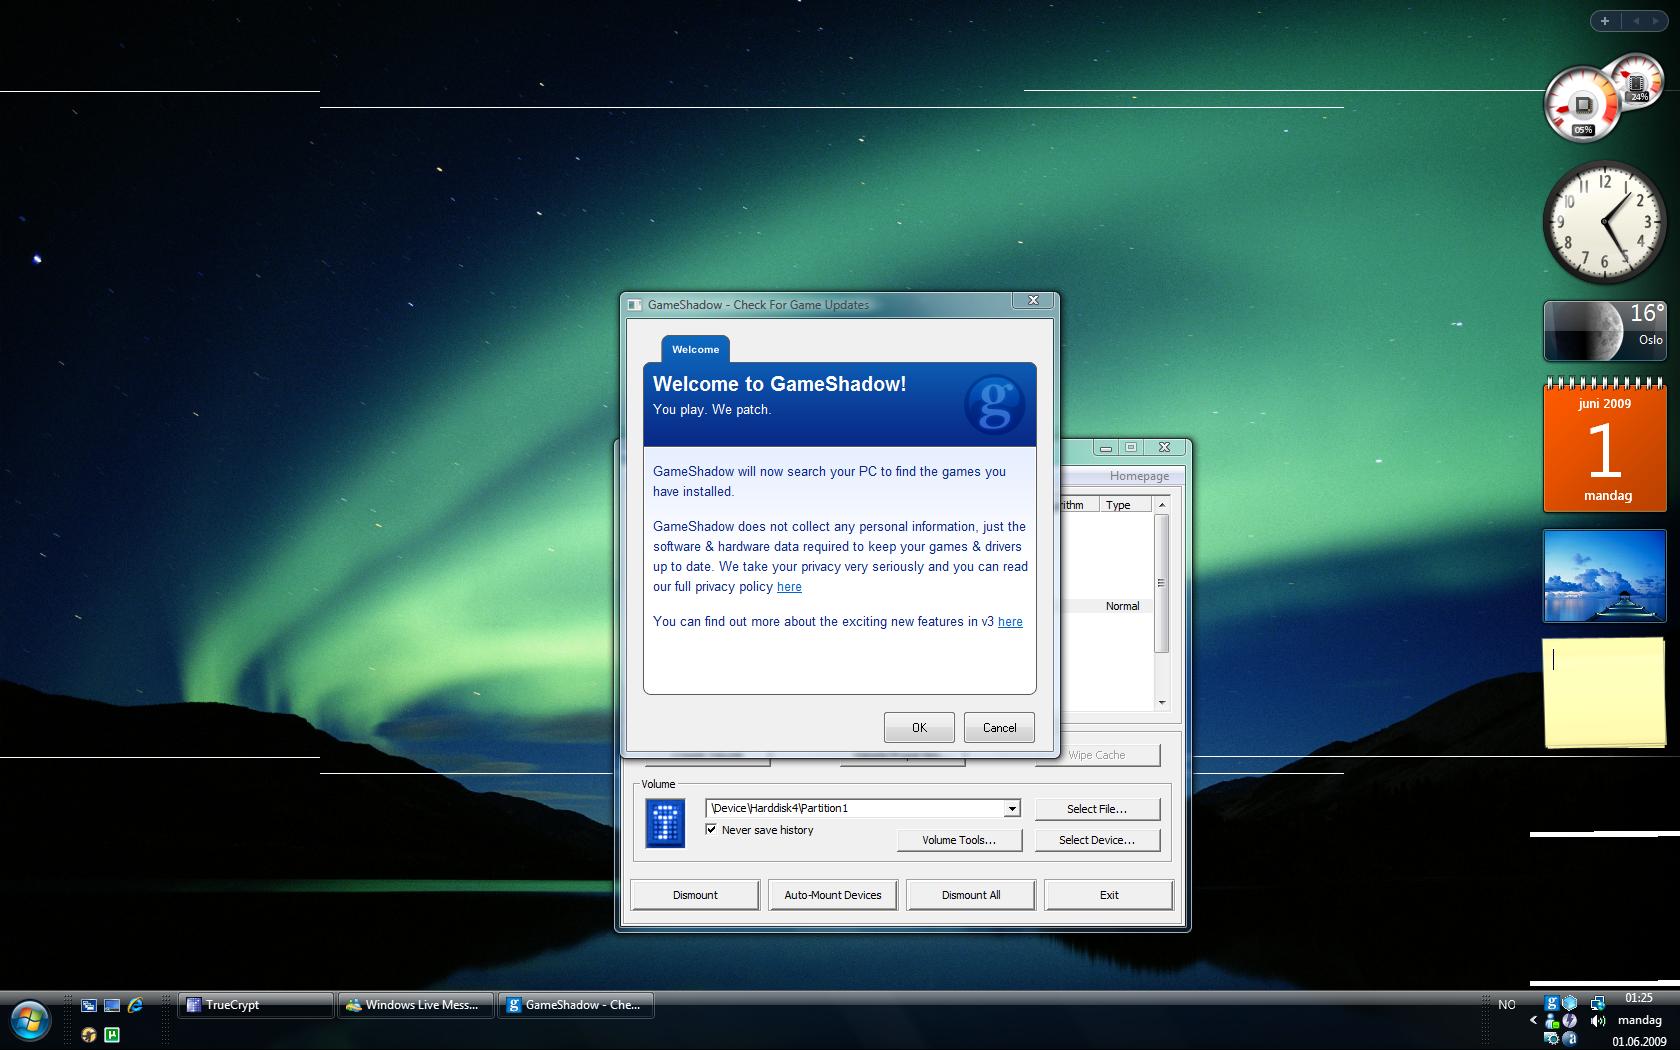Click the Dismount All button
This screenshot has height=1050, width=1680.
pos(971,895)
